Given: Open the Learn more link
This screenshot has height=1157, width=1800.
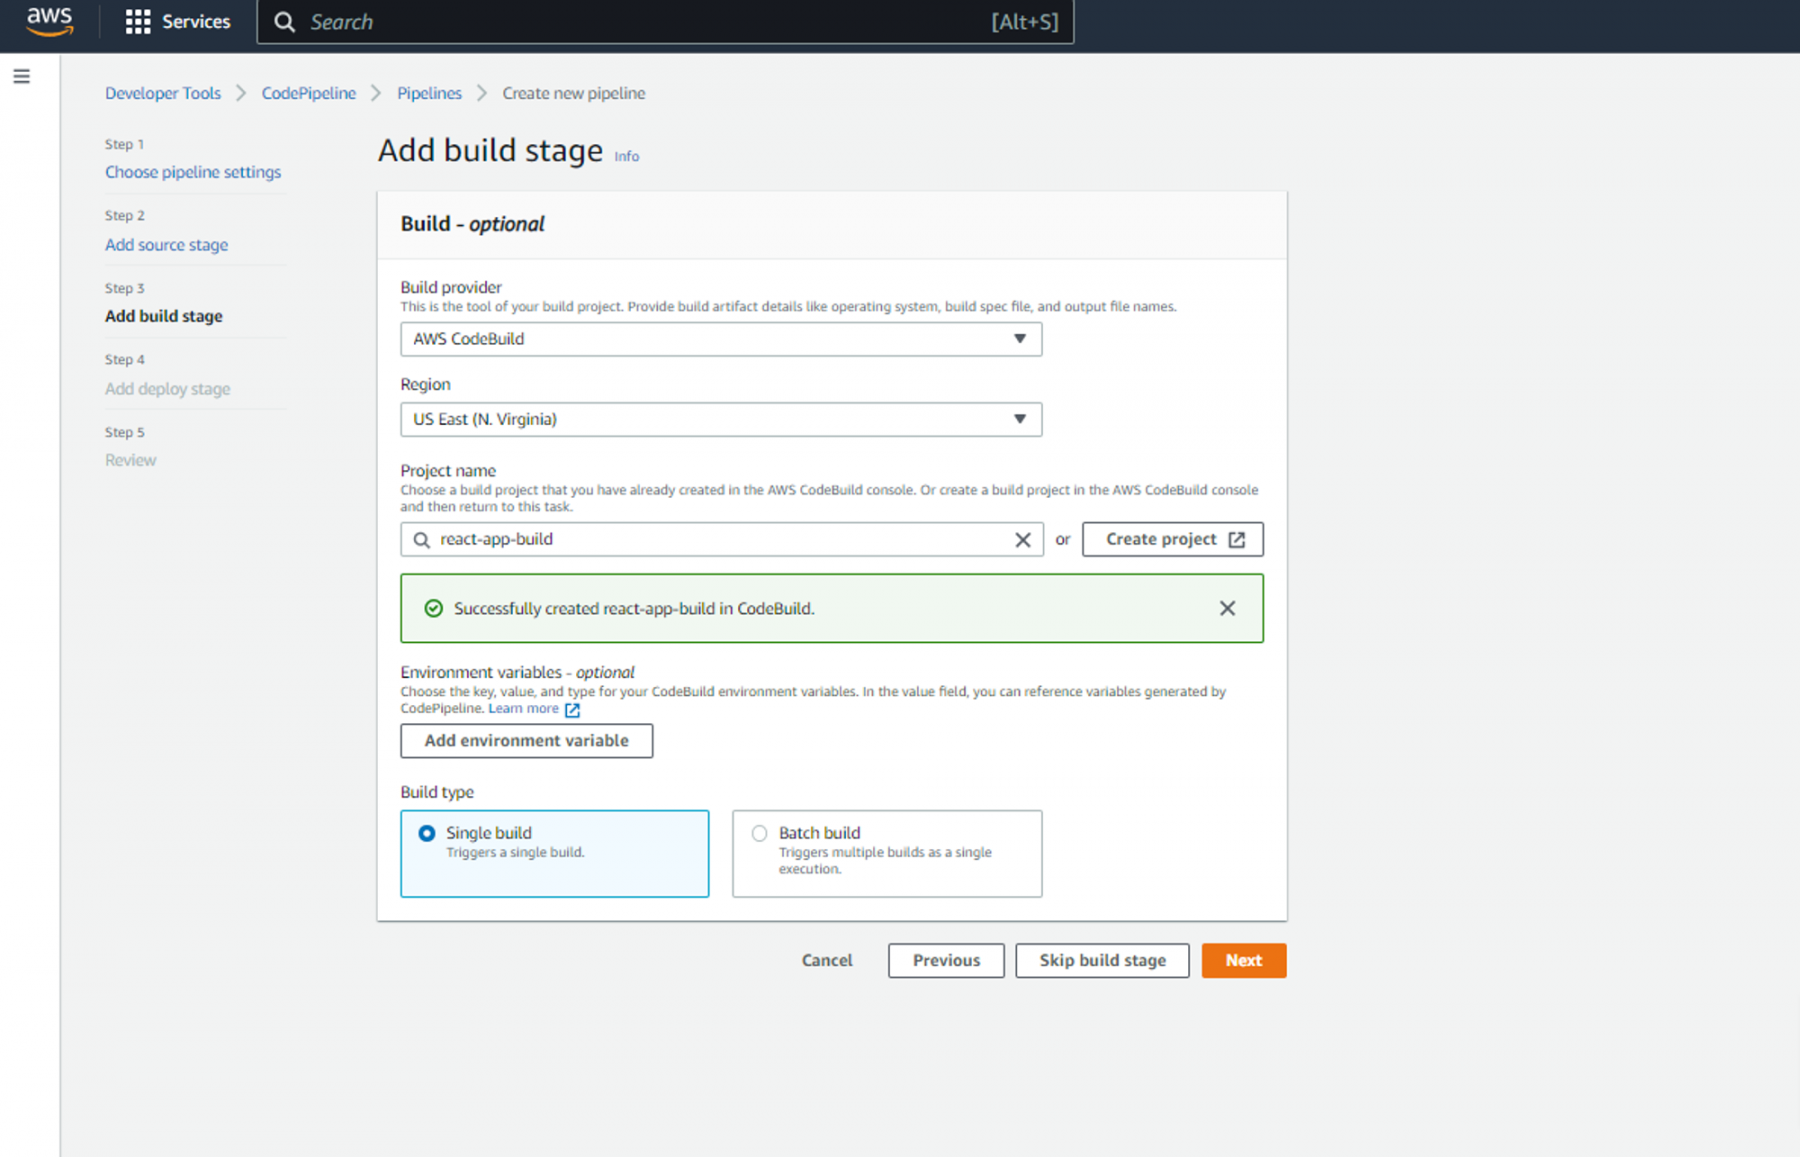Looking at the screenshot, I should tap(524, 708).
